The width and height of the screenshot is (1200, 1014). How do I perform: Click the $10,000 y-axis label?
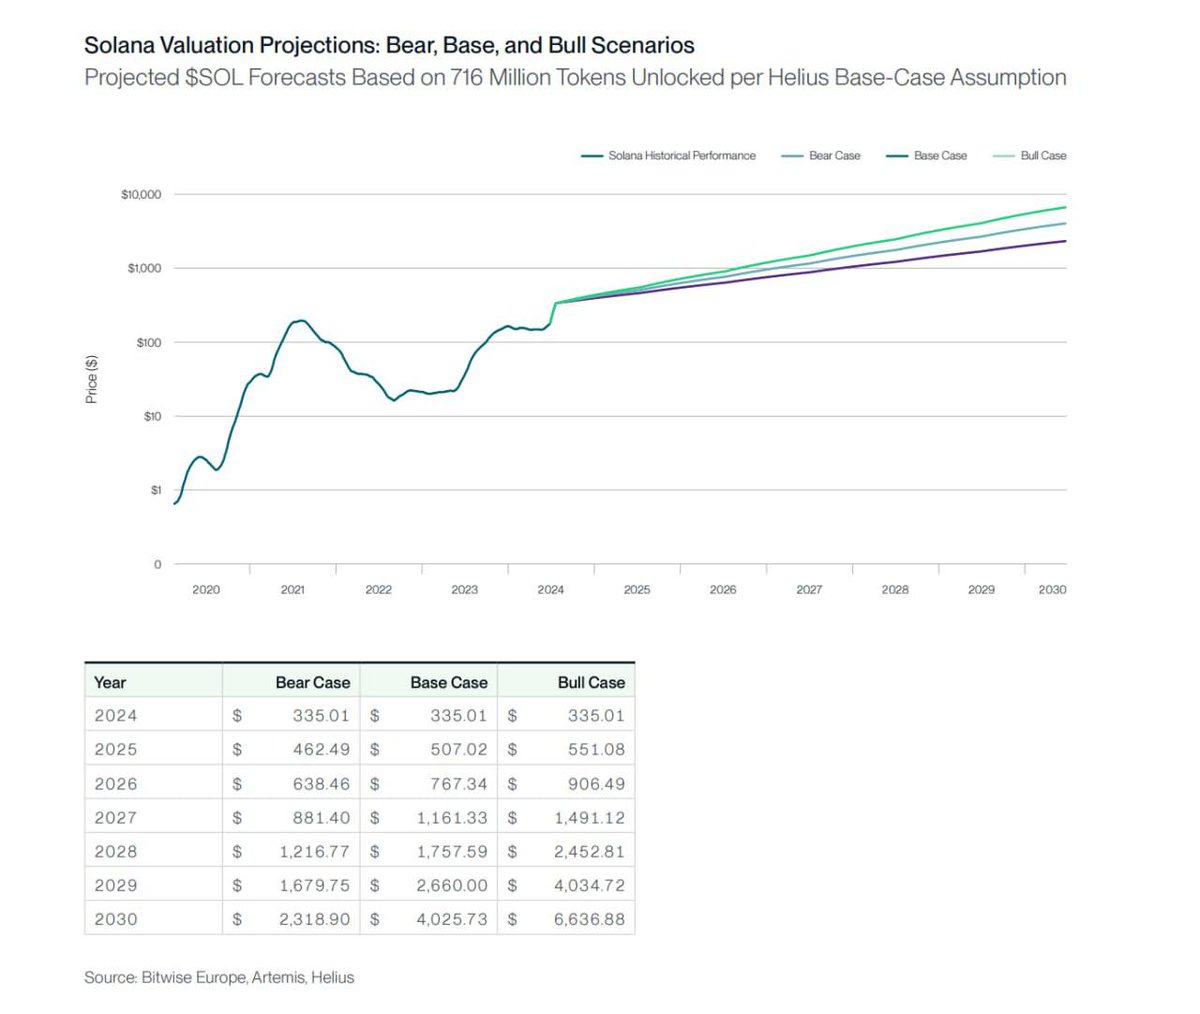[x=141, y=194]
